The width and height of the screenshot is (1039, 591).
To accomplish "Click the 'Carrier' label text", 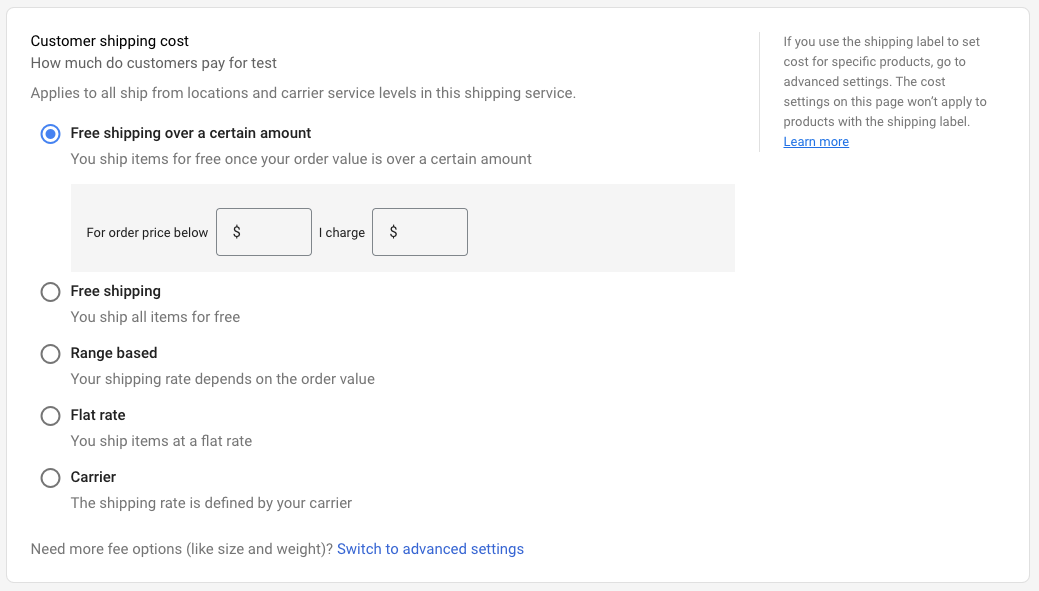I will pos(93,477).
